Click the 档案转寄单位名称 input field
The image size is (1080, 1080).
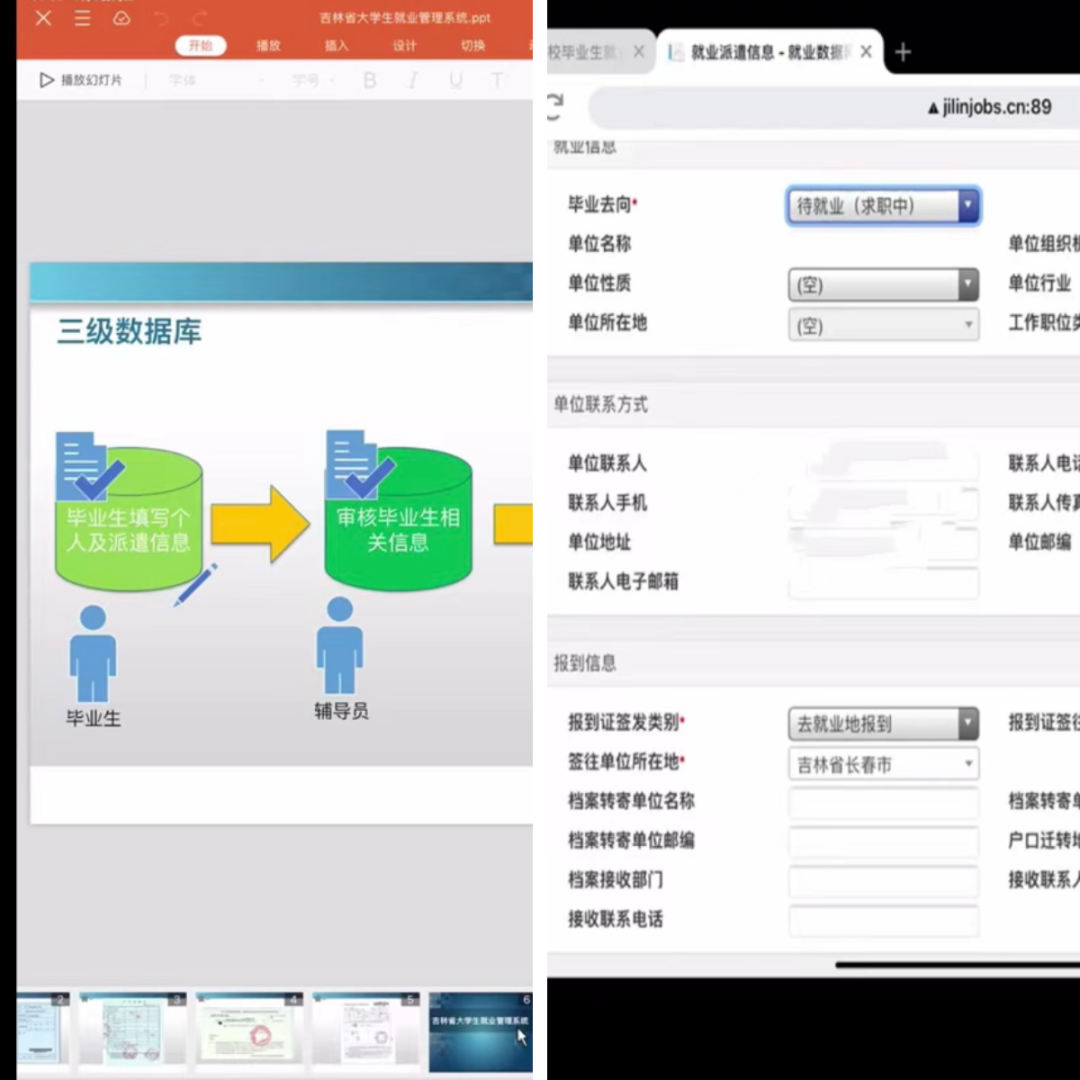(x=882, y=802)
